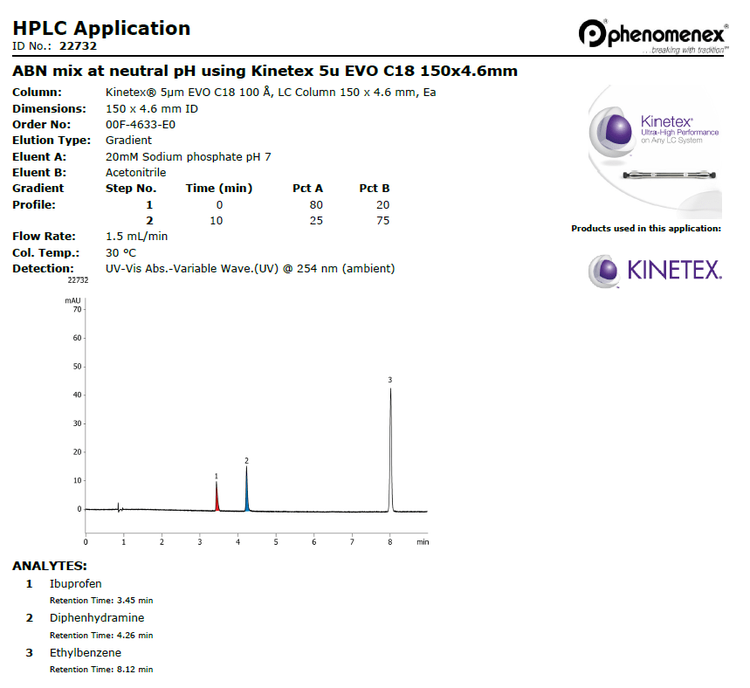Click the Step No. gradient column header
The image size is (750, 688).
pyautogui.click(x=131, y=189)
